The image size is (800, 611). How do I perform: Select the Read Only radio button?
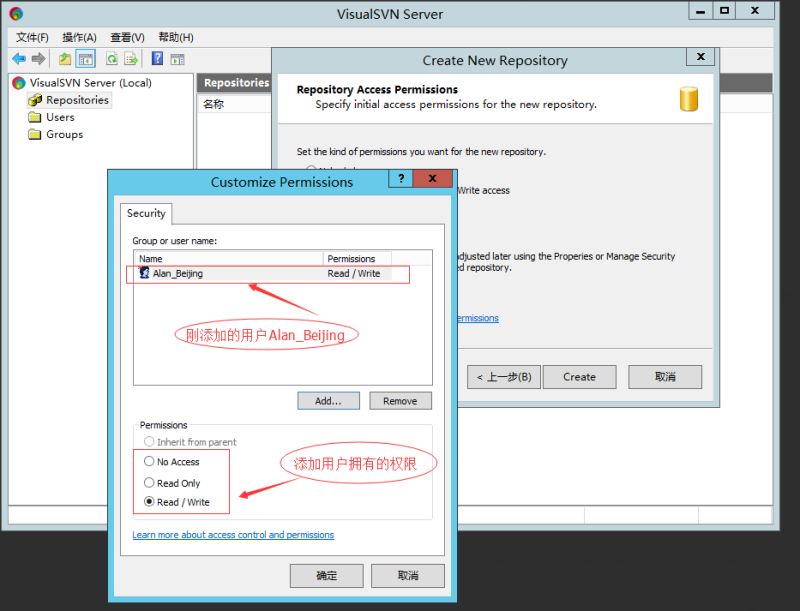[149, 482]
